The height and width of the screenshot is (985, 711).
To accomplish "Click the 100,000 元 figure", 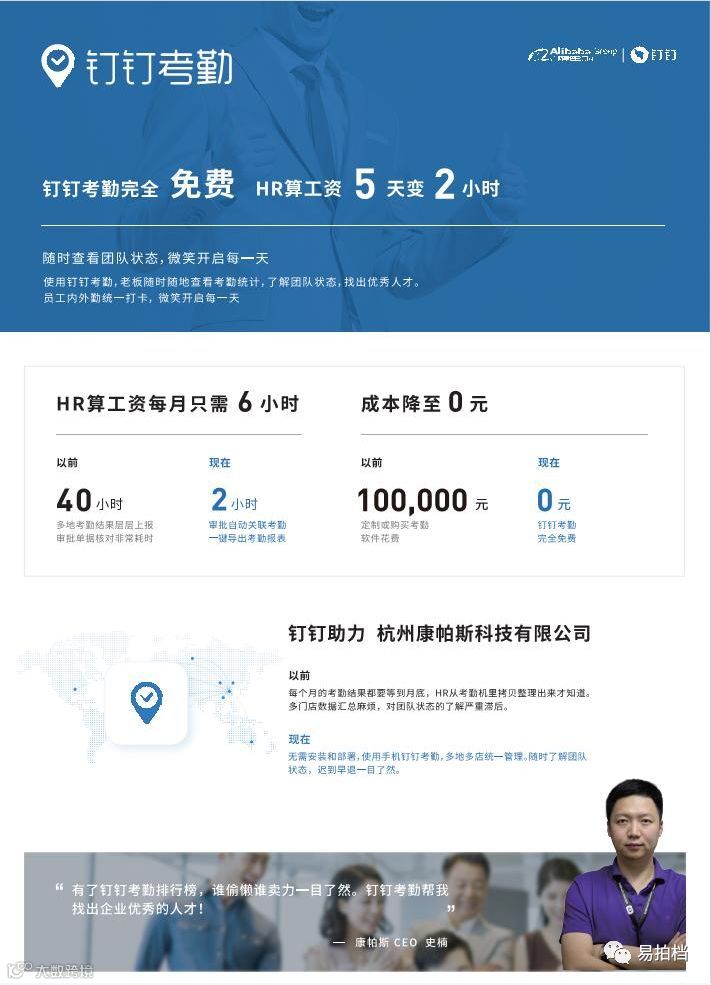I will coord(423,501).
